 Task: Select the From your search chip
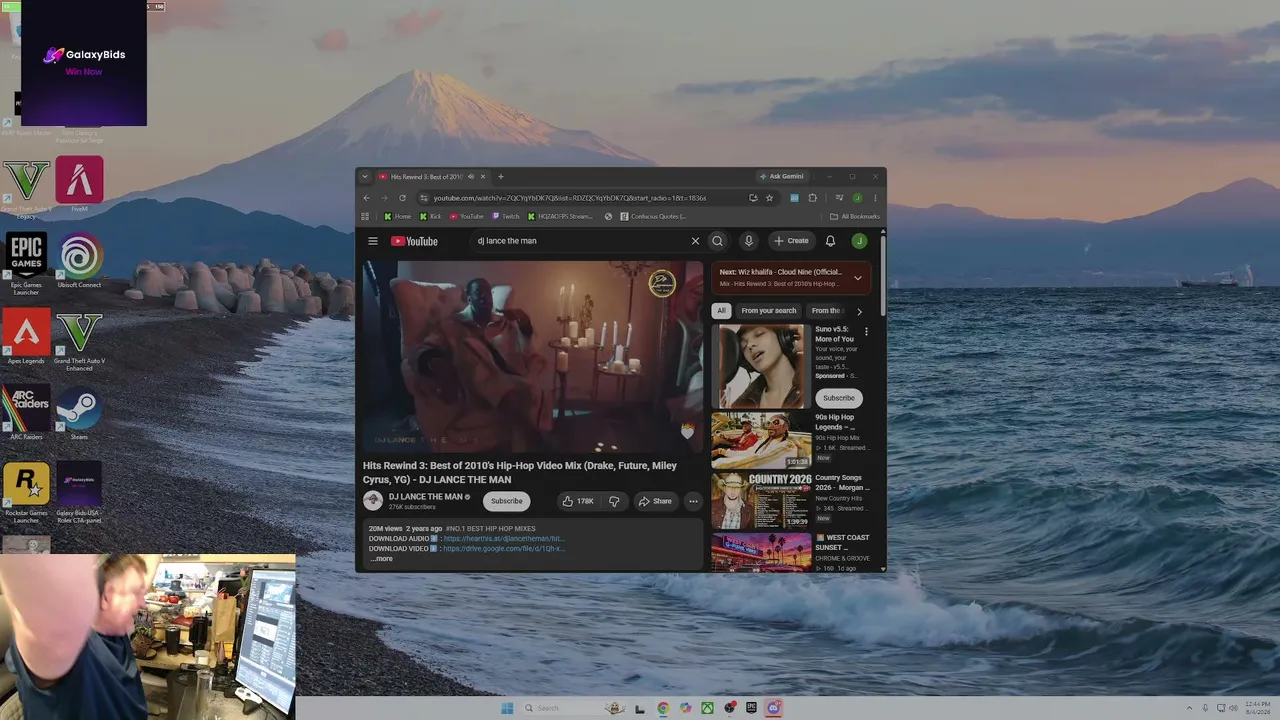click(x=769, y=311)
